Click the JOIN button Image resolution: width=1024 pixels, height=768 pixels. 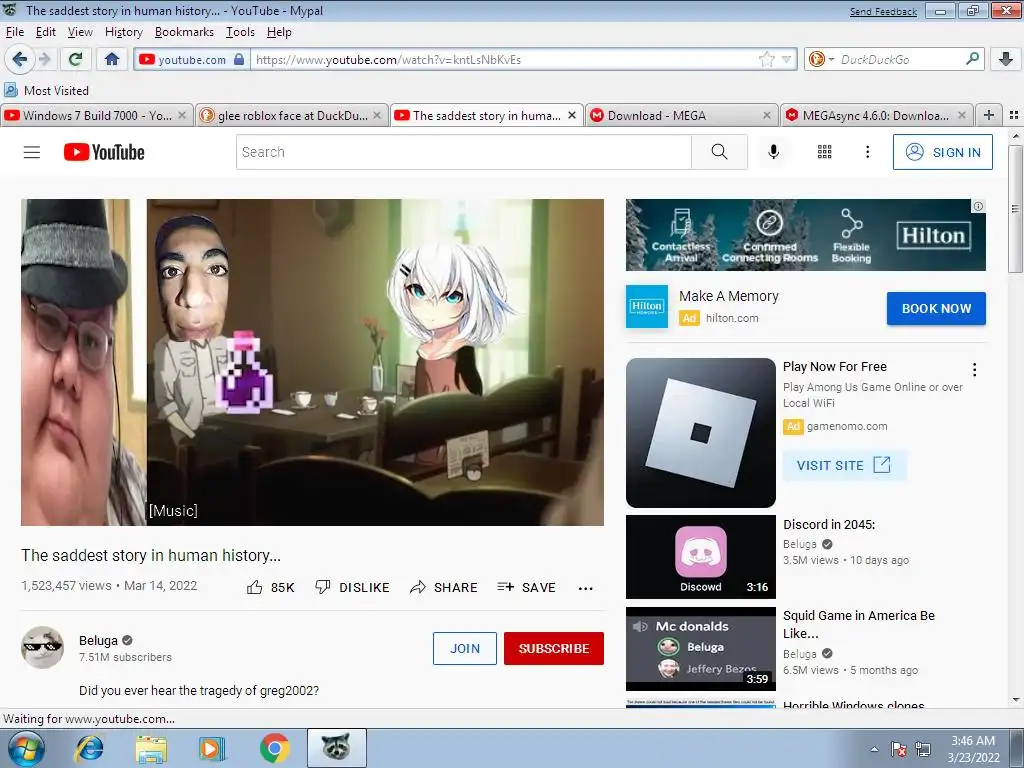coord(465,648)
